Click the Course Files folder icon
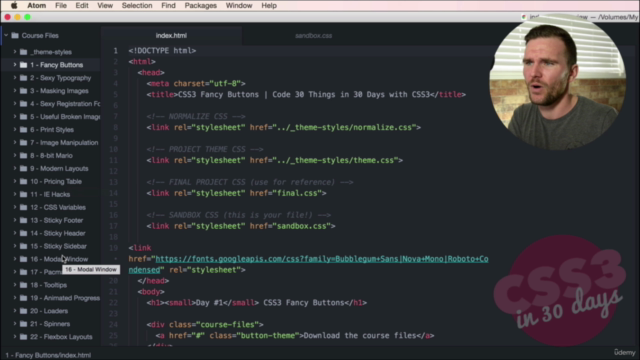 pyautogui.click(x=15, y=36)
